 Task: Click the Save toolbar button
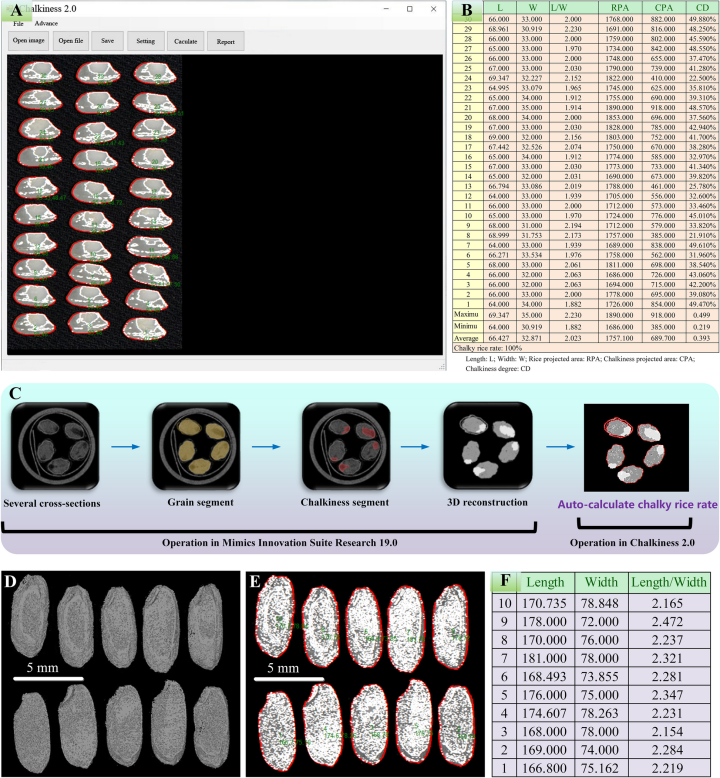click(x=107, y=41)
